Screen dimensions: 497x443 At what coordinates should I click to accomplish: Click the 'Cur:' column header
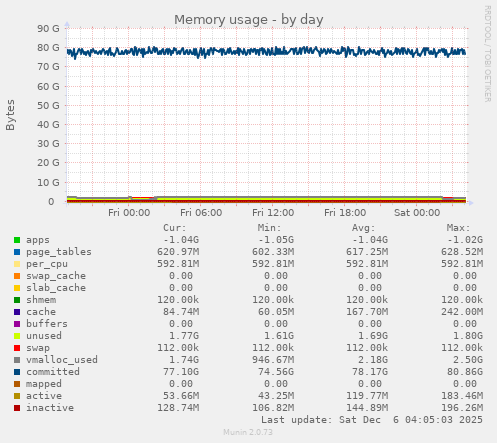pyautogui.click(x=174, y=228)
